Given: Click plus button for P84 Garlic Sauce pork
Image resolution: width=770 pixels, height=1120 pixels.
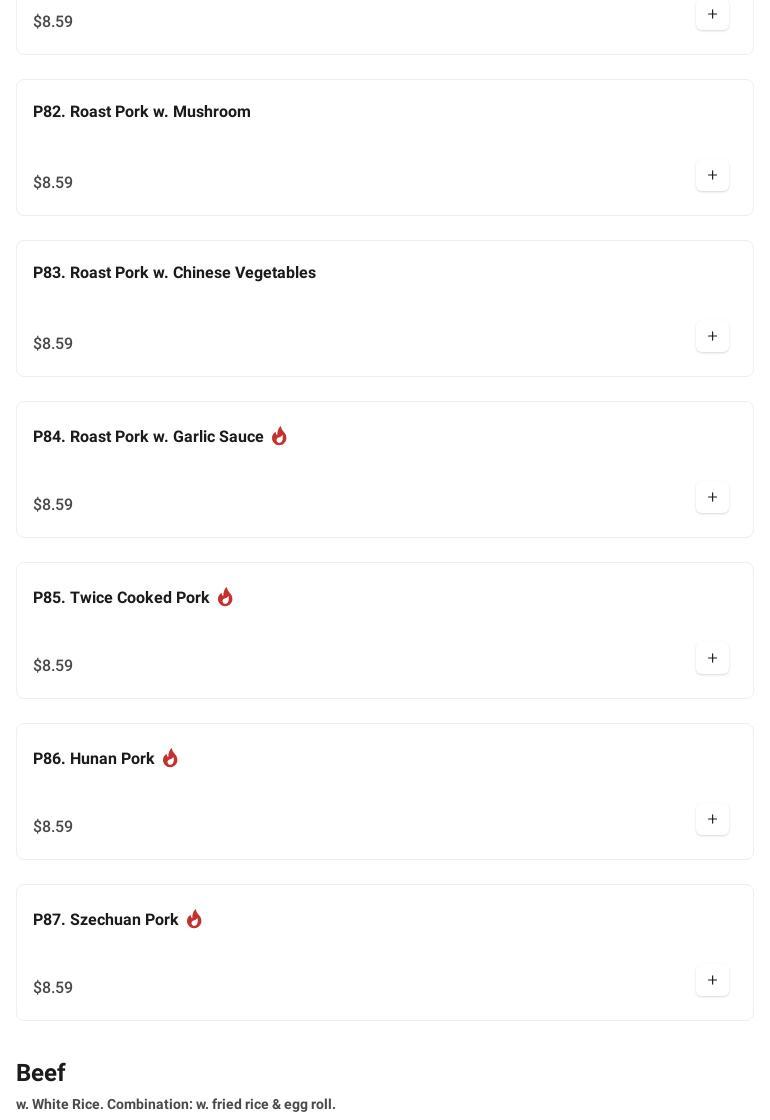Looking at the screenshot, I should pos(712,498).
